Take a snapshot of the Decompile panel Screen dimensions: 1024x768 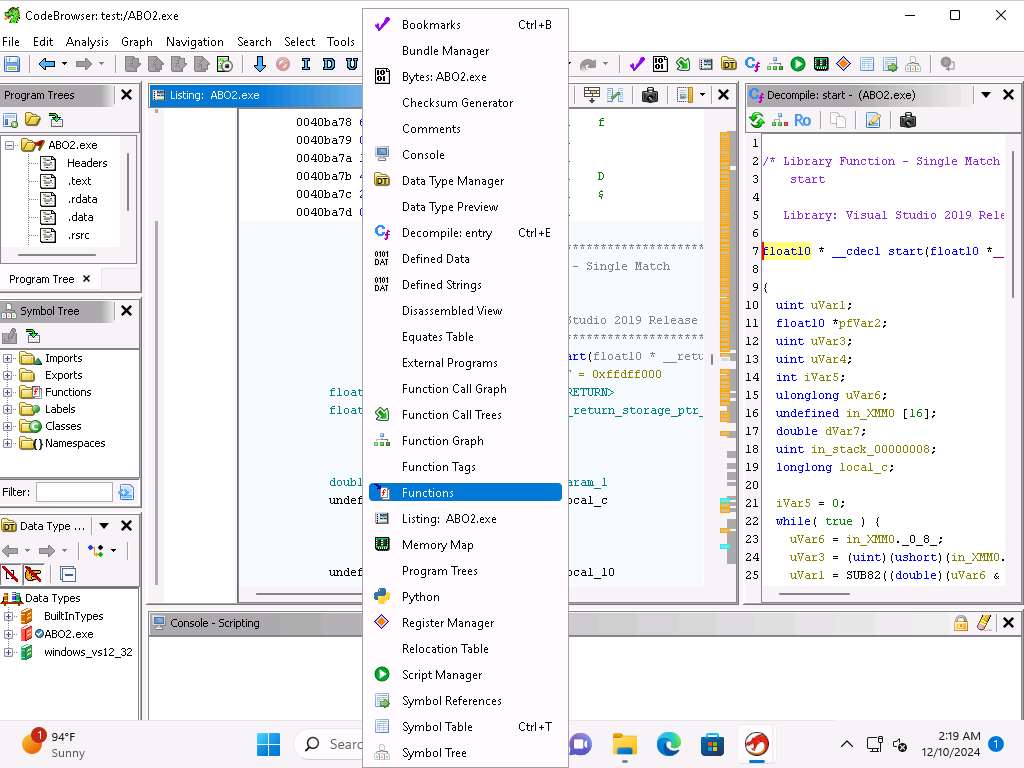click(x=907, y=121)
